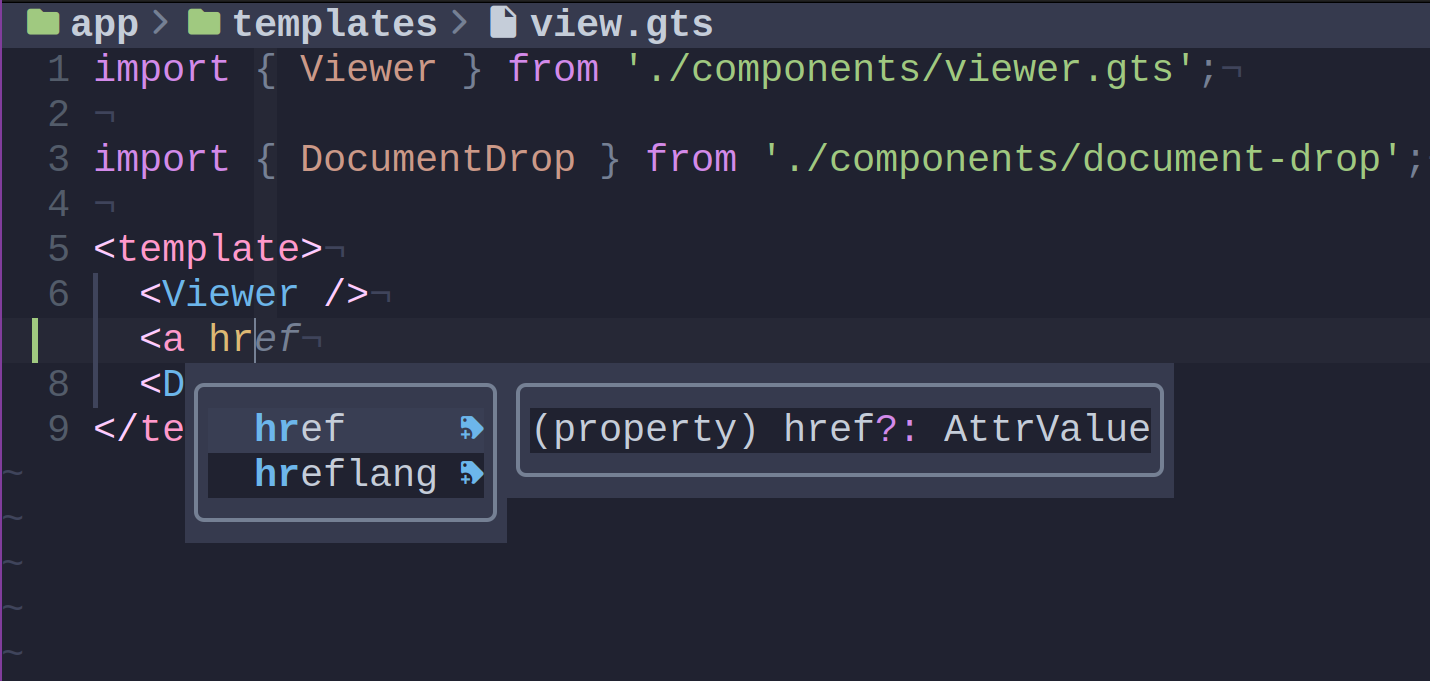Click the templates folder icon in breadcrumb

[x=203, y=21]
